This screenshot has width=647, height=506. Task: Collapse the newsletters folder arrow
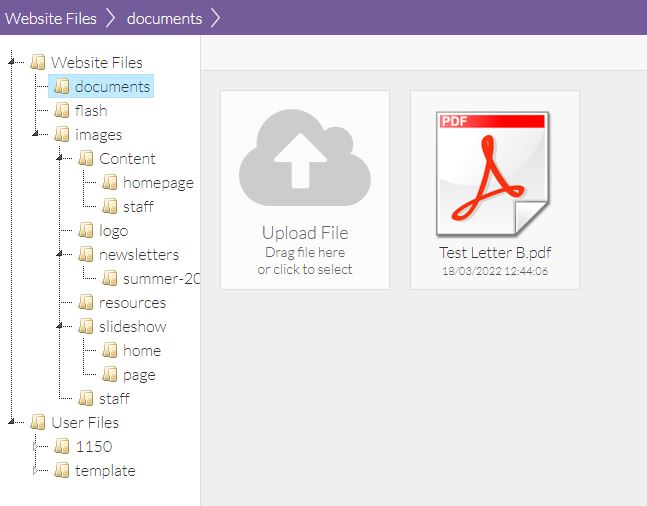tap(60, 255)
